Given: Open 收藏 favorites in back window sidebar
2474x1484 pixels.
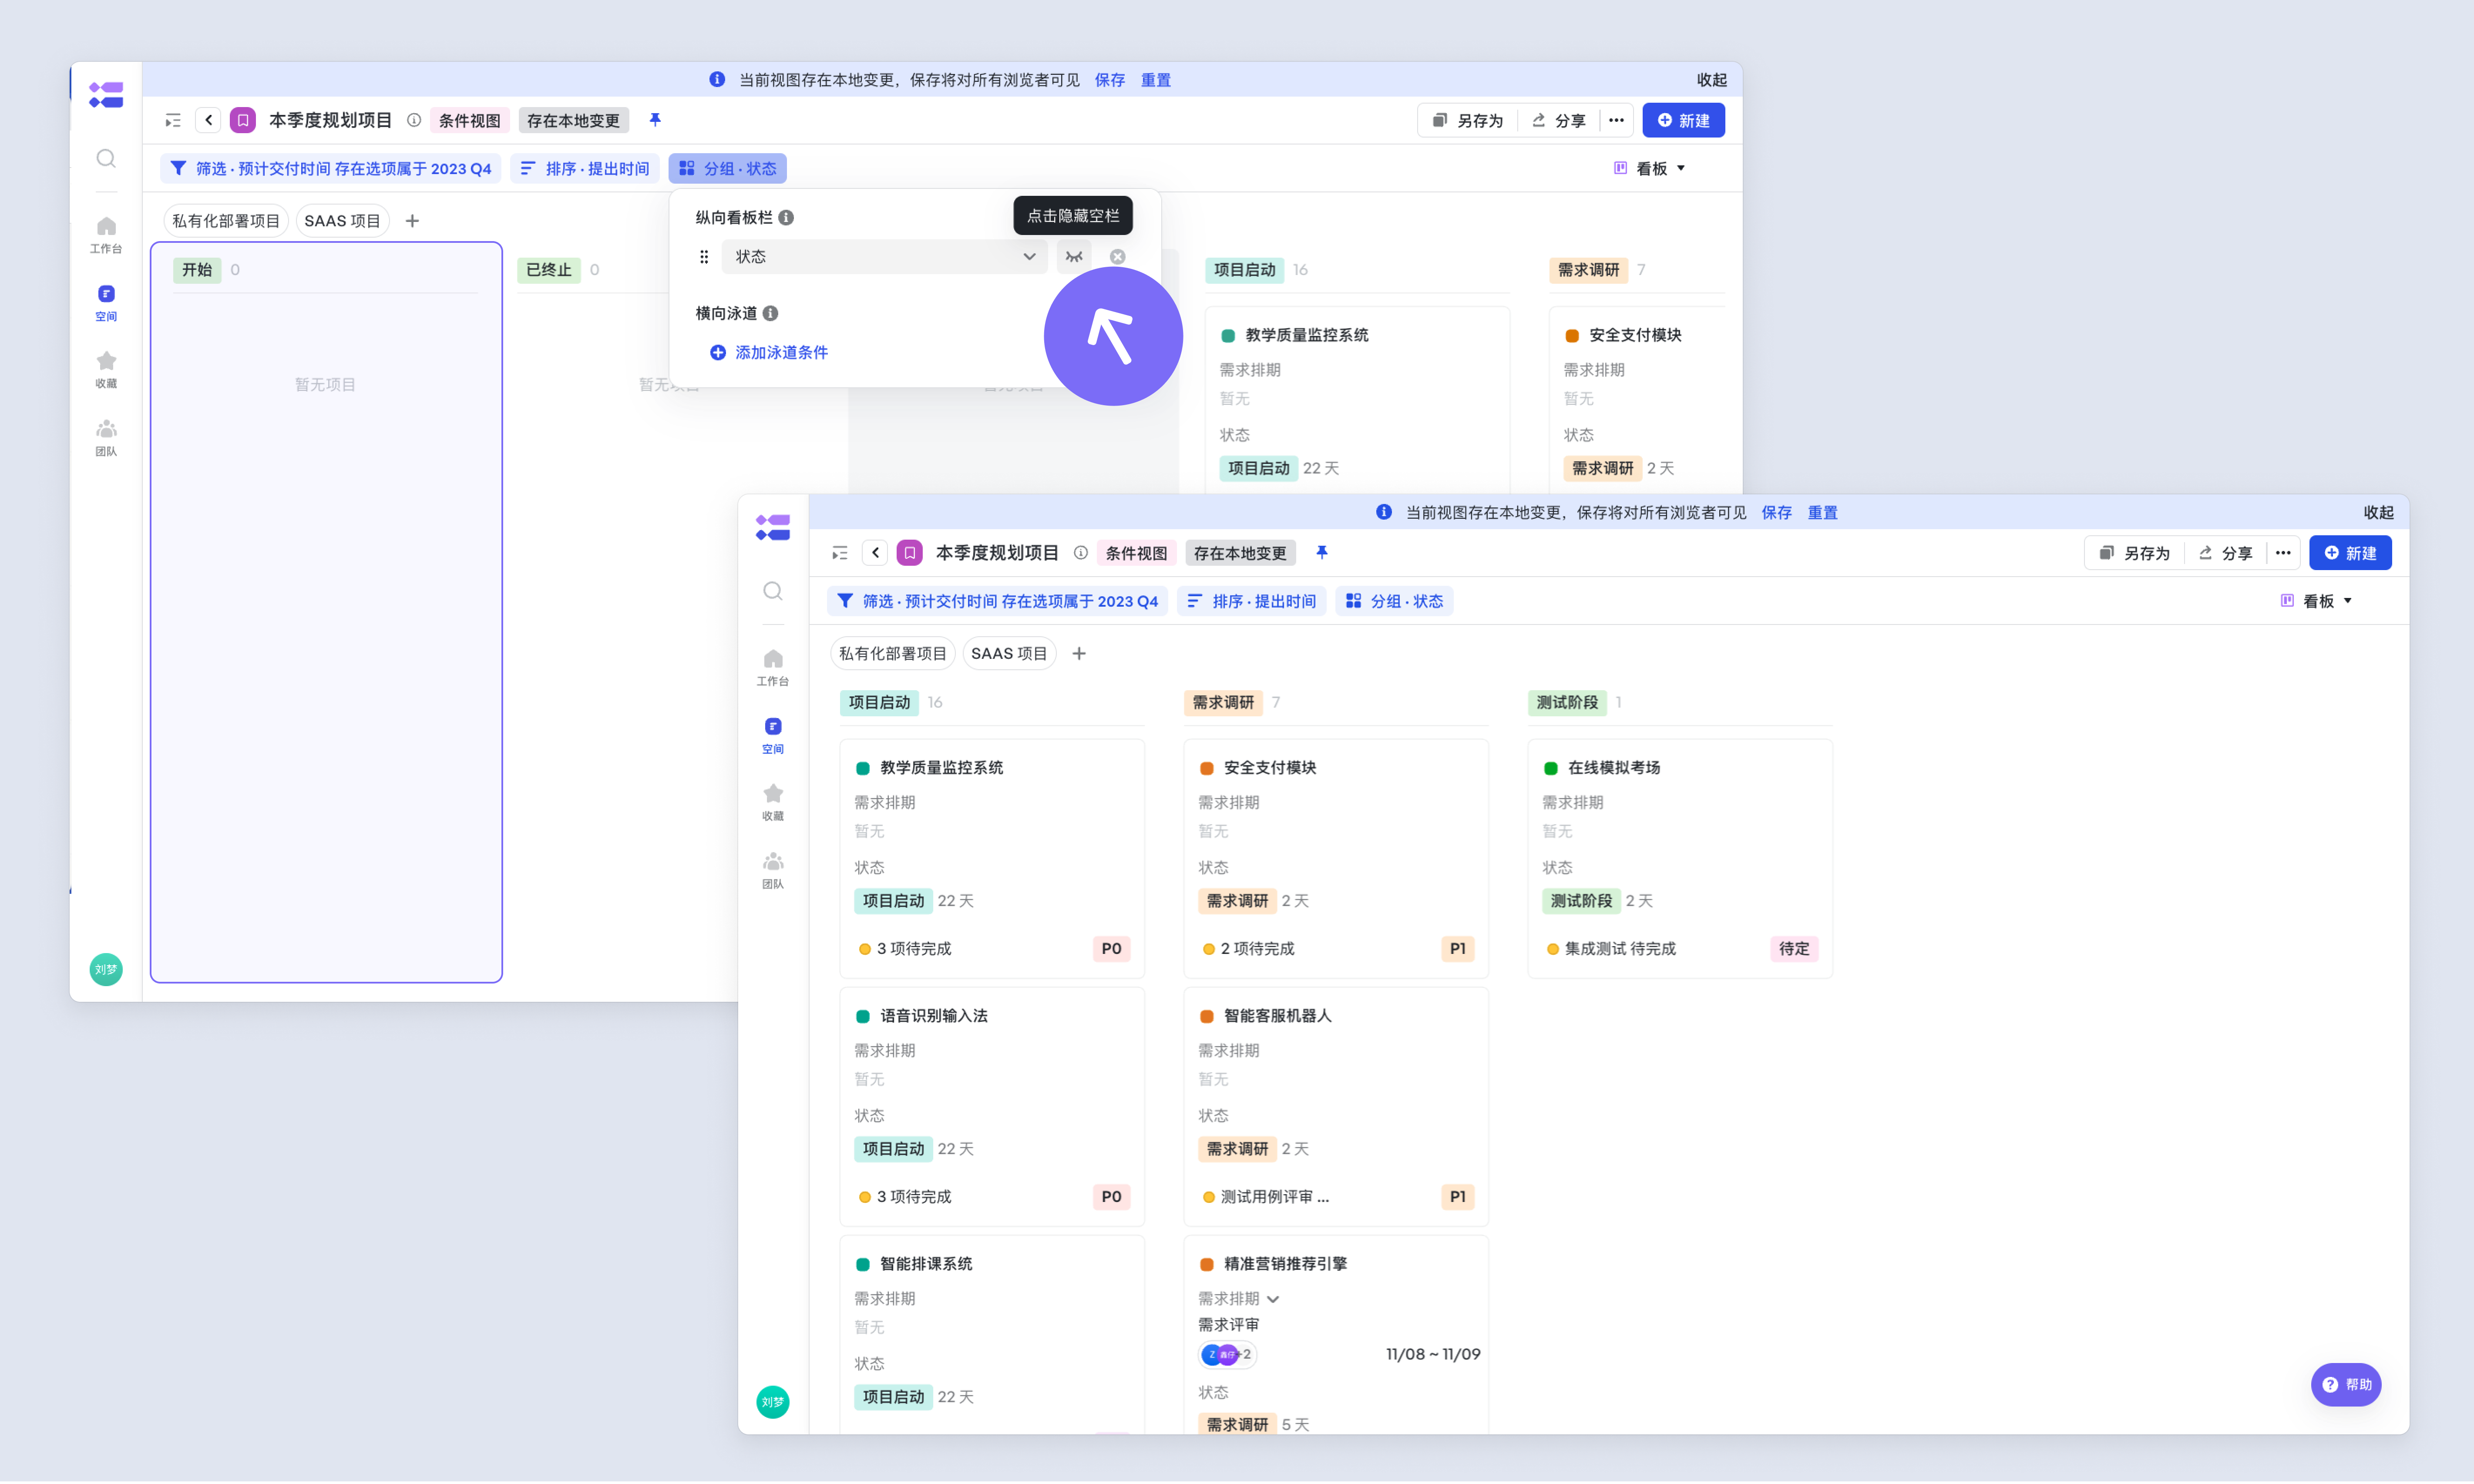Looking at the screenshot, I should point(106,369).
